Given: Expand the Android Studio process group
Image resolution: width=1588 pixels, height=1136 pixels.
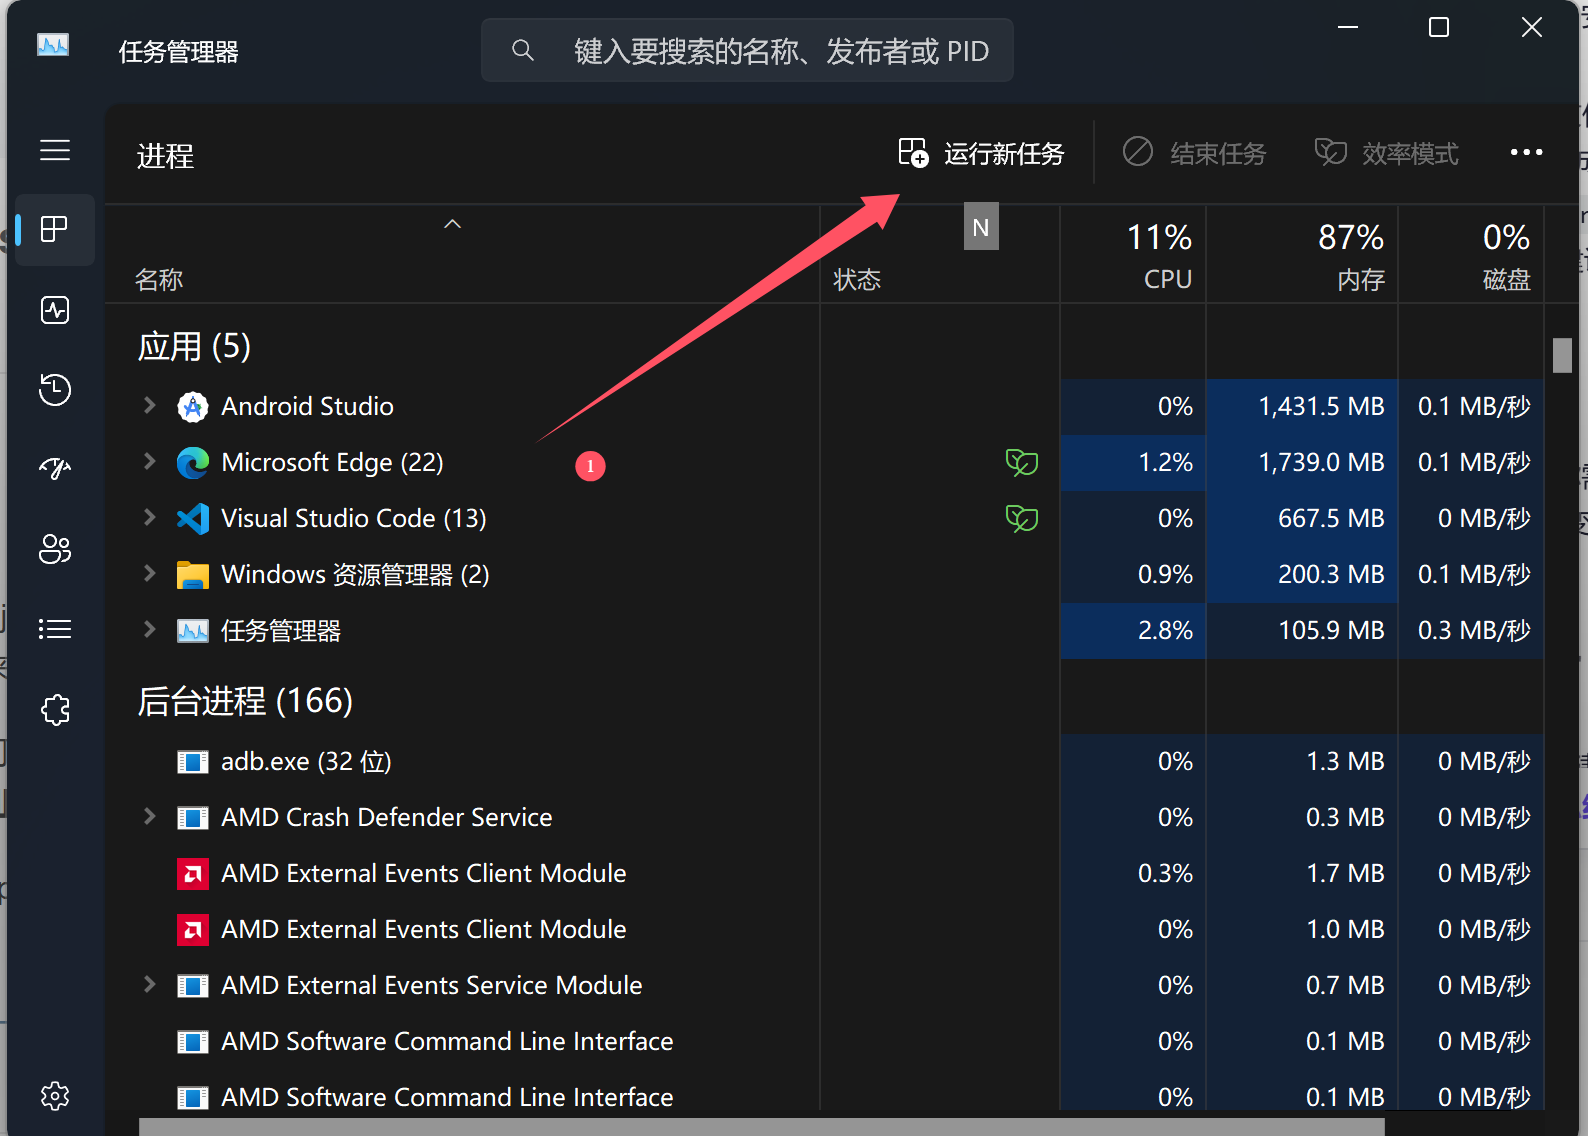Looking at the screenshot, I should 149,405.
